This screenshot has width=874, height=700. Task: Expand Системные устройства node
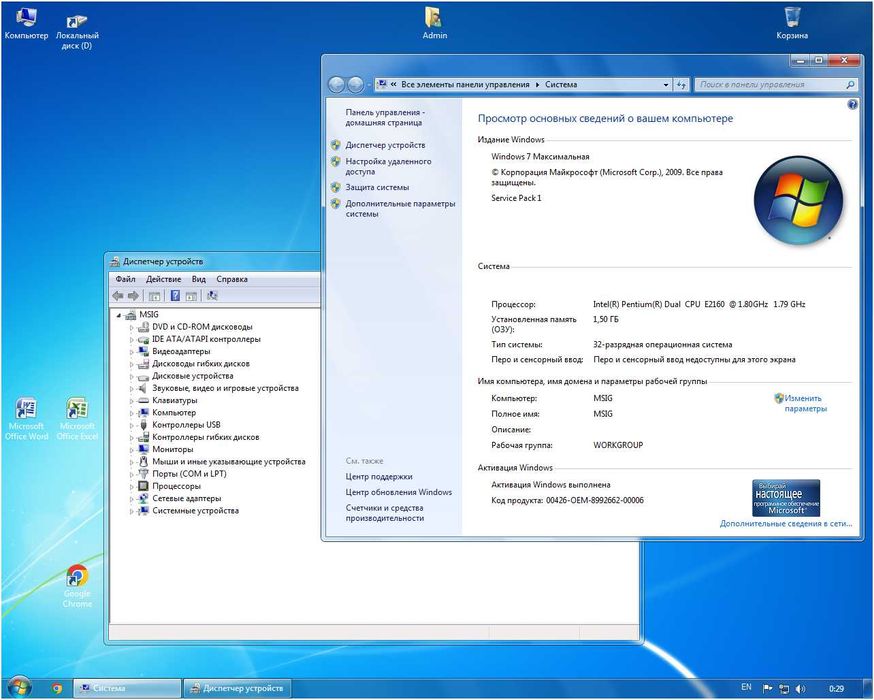point(132,511)
